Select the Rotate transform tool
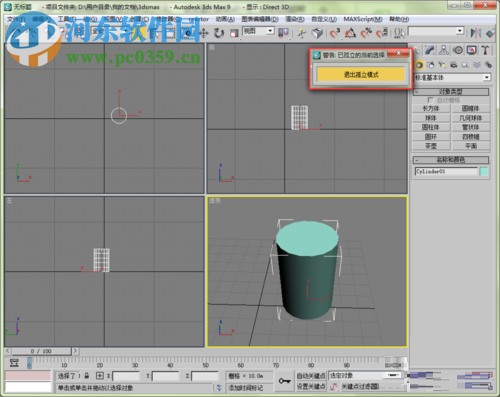The width and height of the screenshot is (500, 397). (x=219, y=33)
